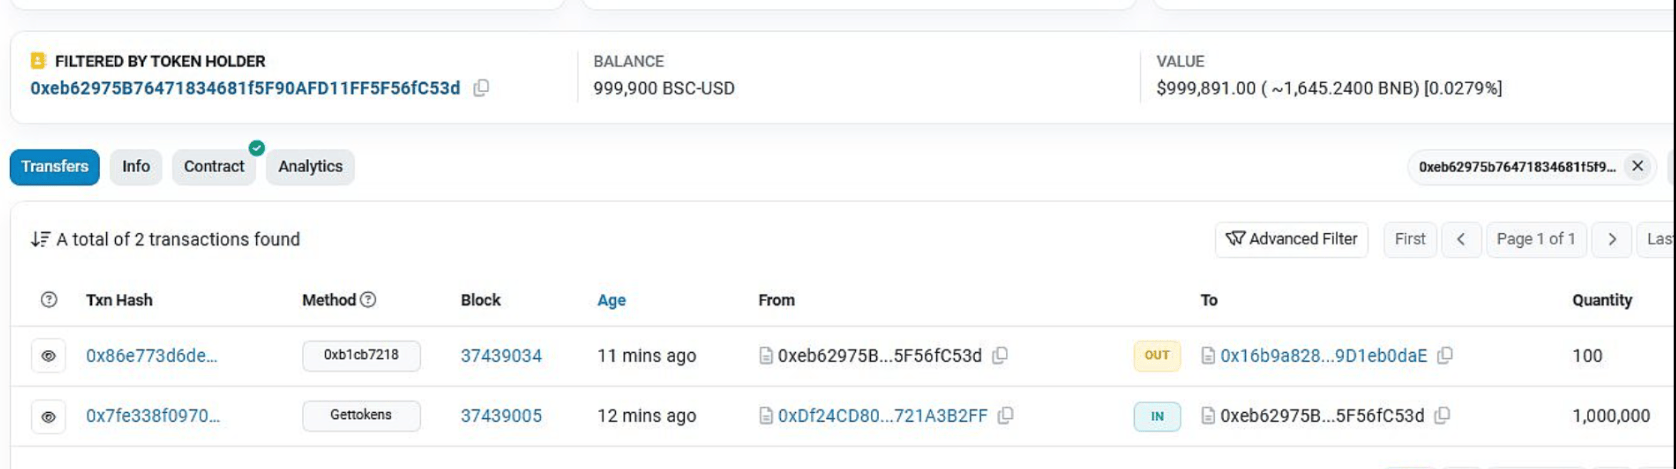Jump to the First page

(1410, 239)
